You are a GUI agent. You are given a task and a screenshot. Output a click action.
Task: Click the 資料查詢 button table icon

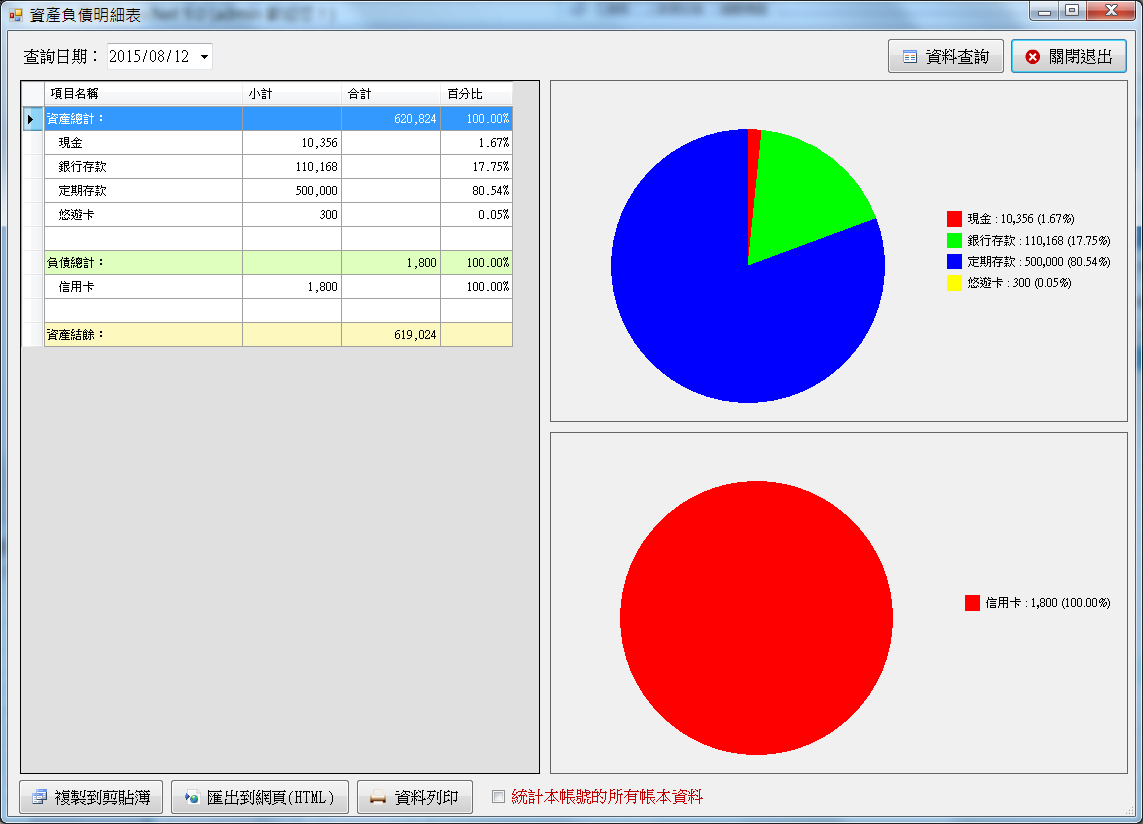pos(909,57)
